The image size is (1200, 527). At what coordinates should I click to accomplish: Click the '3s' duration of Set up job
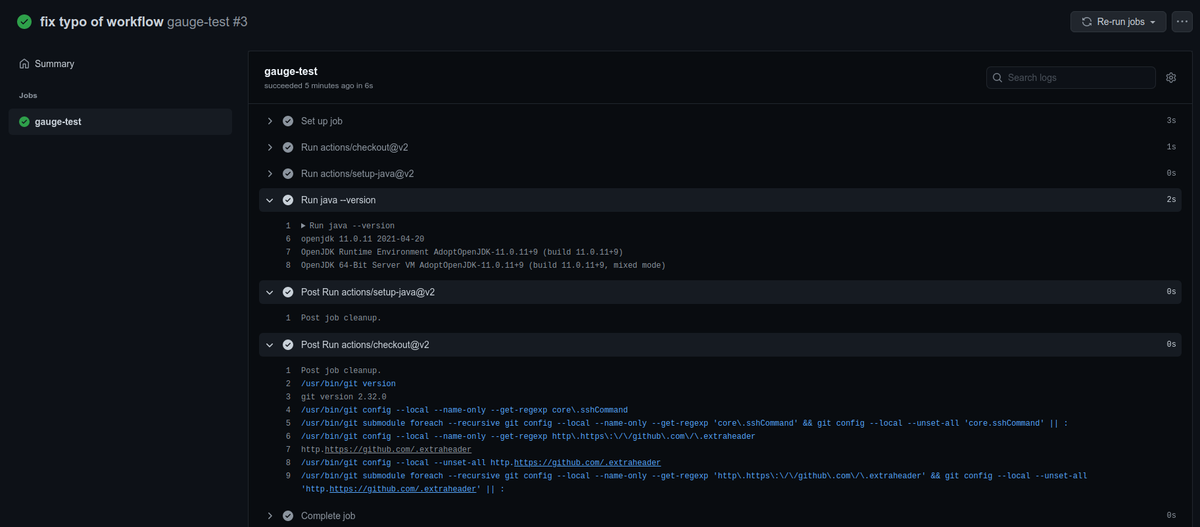coord(1171,121)
